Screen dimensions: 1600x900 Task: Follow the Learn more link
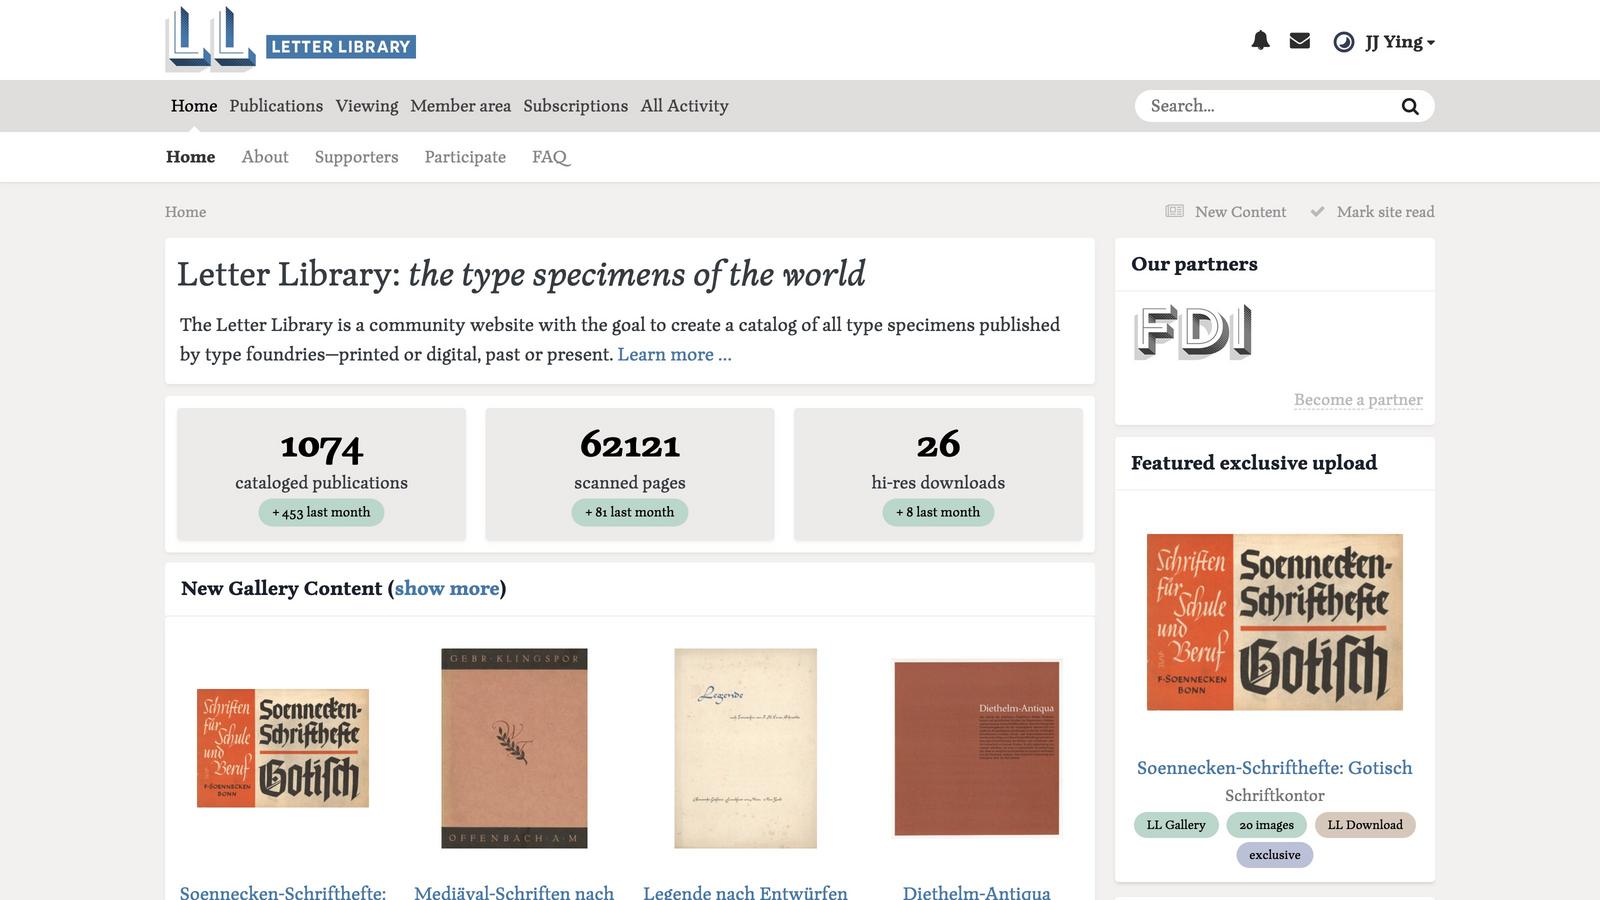click(x=674, y=354)
